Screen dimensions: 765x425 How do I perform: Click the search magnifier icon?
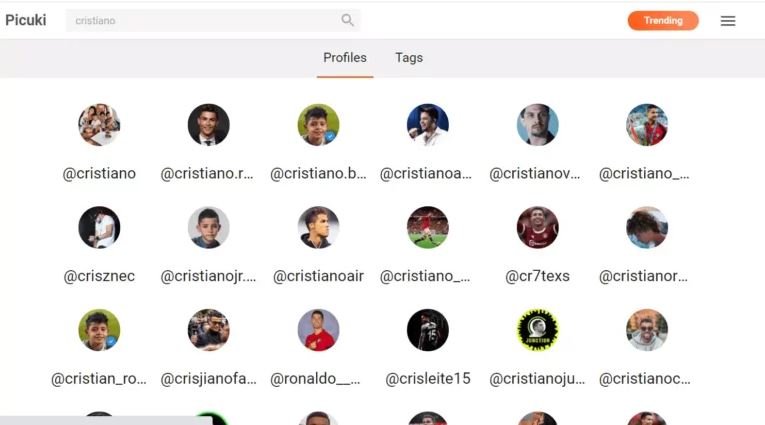point(347,20)
